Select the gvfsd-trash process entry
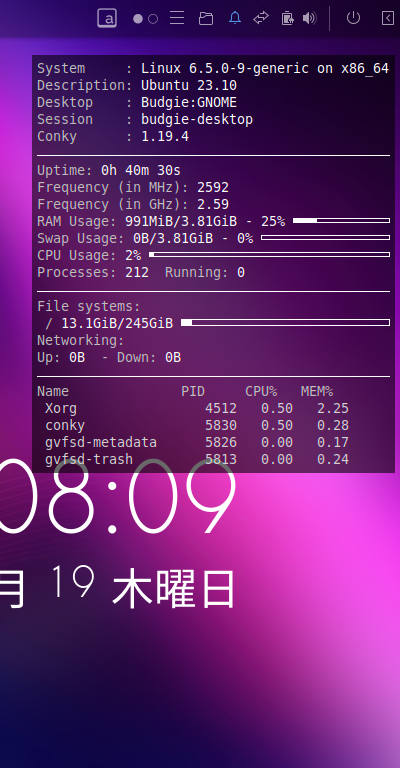The height and width of the screenshot is (768, 400). (x=197, y=459)
